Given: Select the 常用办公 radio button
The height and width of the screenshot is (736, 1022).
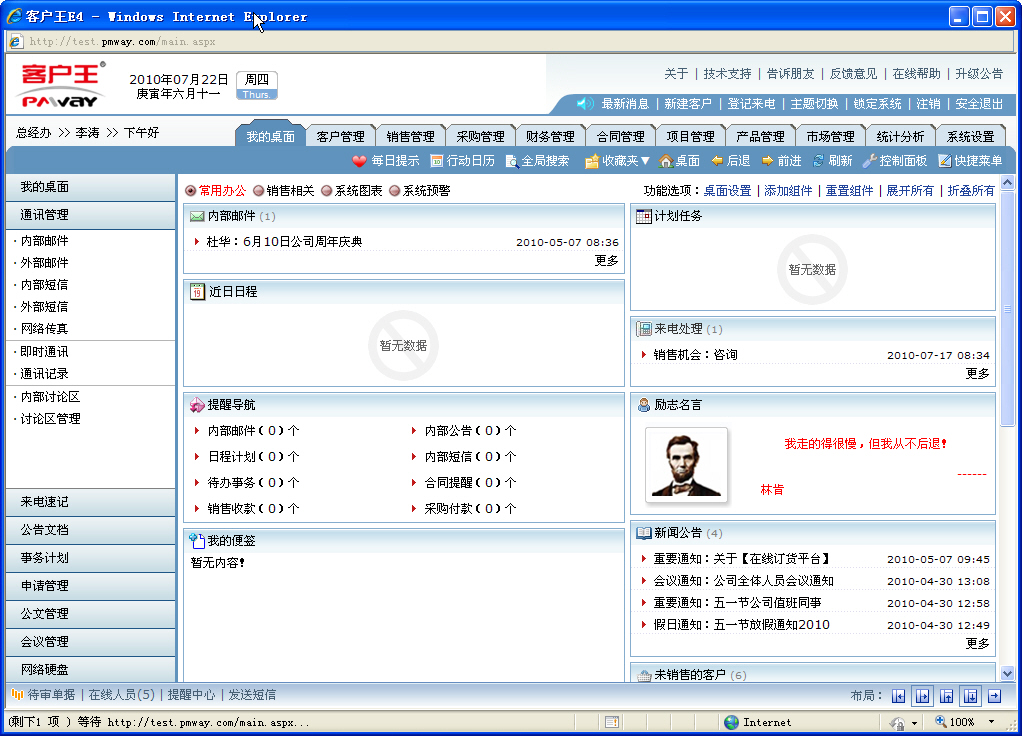Looking at the screenshot, I should 187,189.
